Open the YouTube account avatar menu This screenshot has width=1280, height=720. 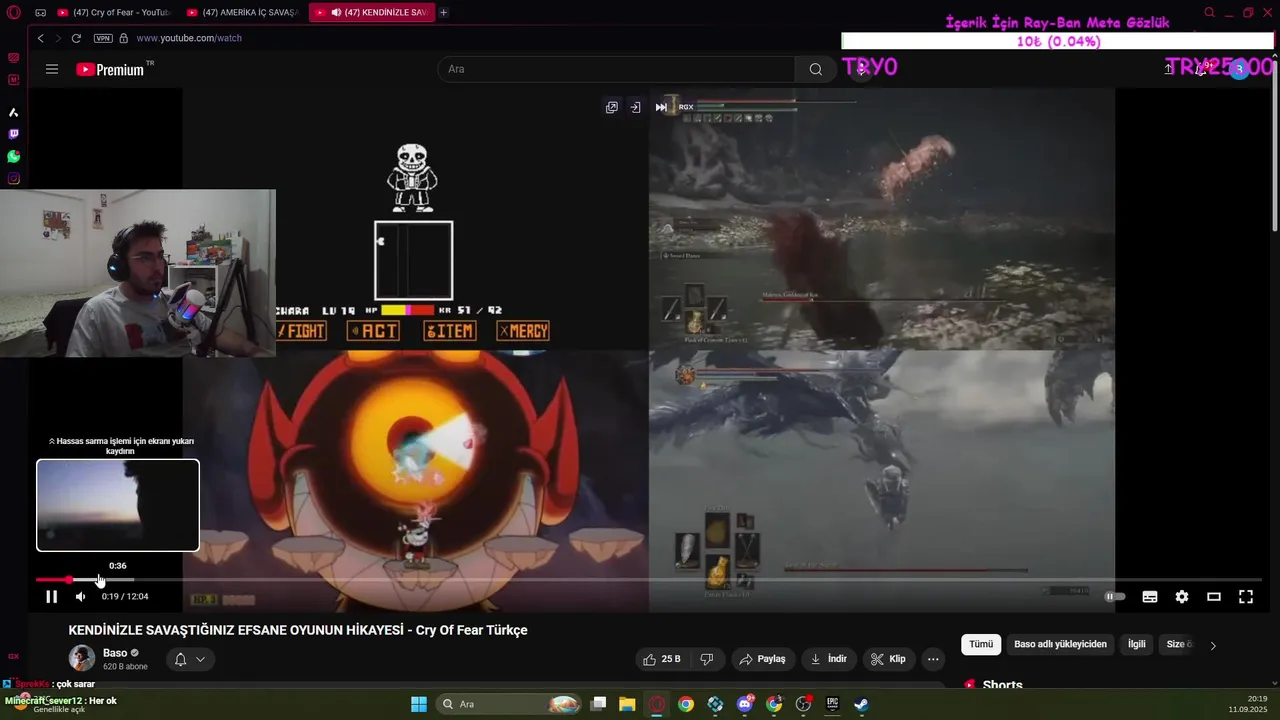point(1239,68)
